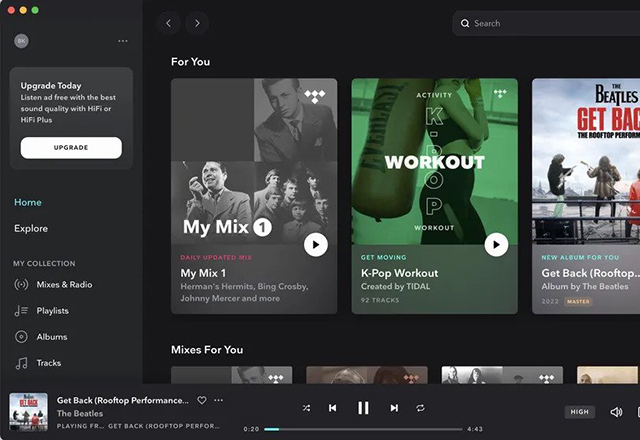Open the second mix thumbnail under Mixes For You
Screen dimensions: 640x440
click(x=367, y=375)
